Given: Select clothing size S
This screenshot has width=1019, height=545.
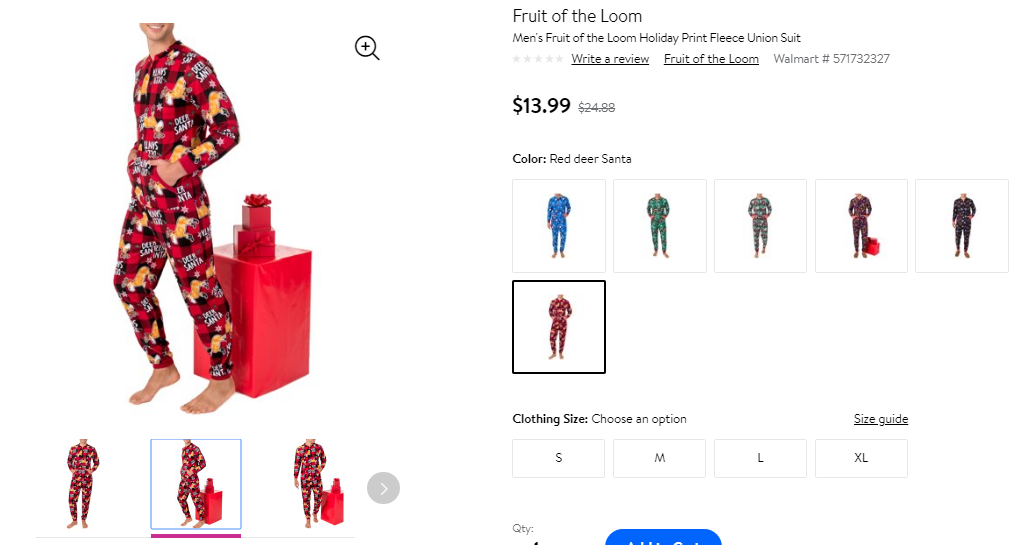Looking at the screenshot, I should 558,458.
